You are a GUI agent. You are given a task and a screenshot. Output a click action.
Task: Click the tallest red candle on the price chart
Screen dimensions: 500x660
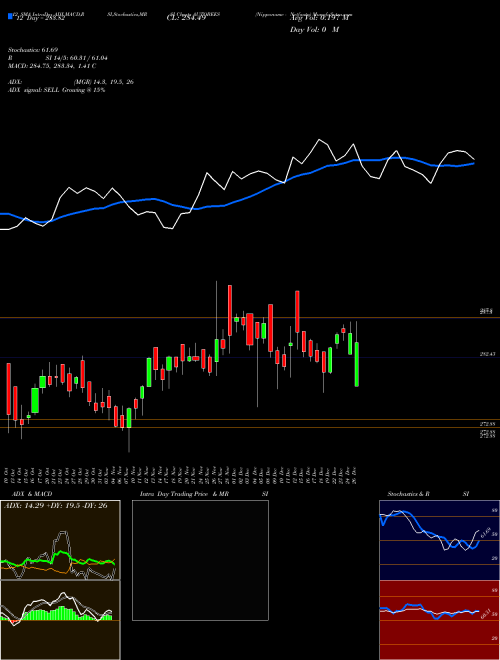pyautogui.click(x=8, y=389)
